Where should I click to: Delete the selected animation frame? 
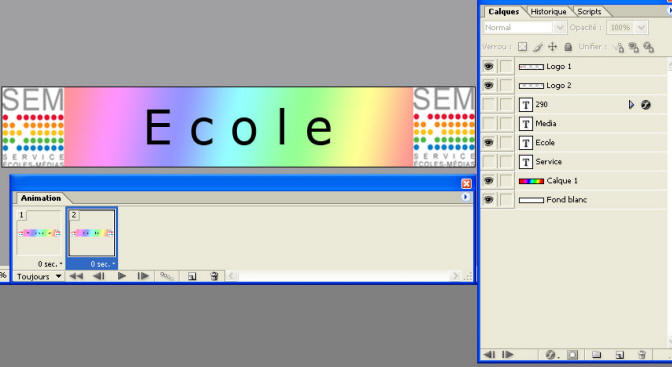214,277
